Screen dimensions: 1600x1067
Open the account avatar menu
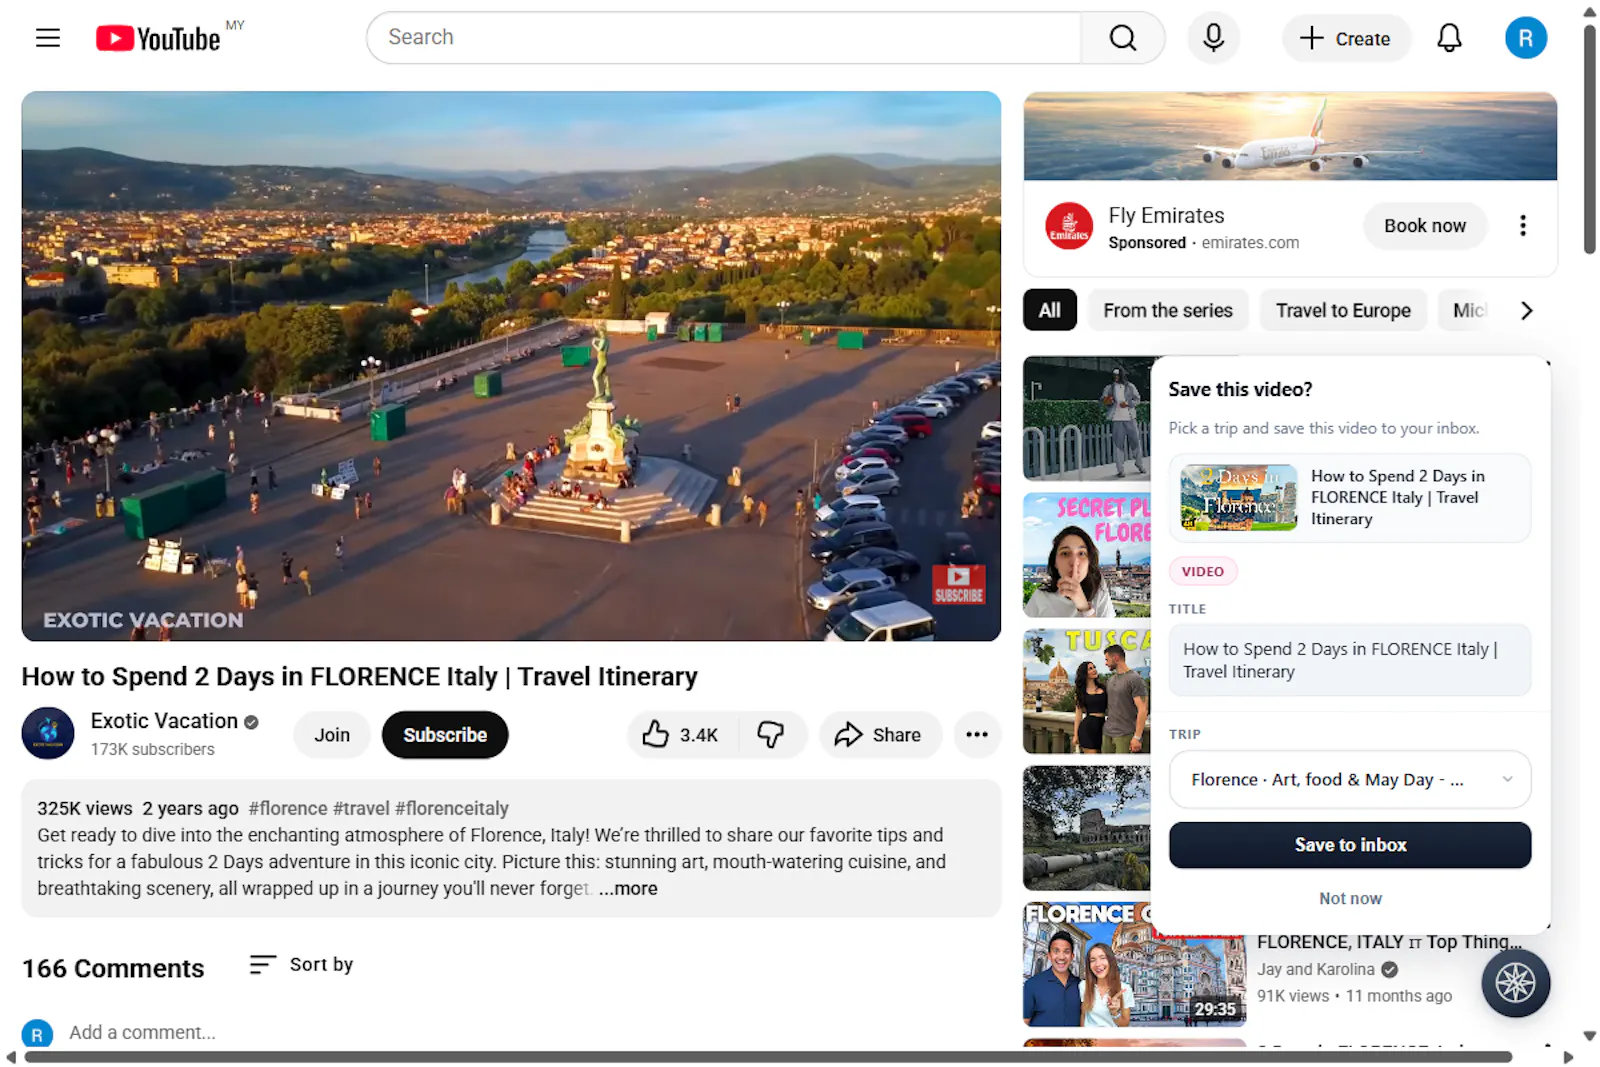(1525, 38)
